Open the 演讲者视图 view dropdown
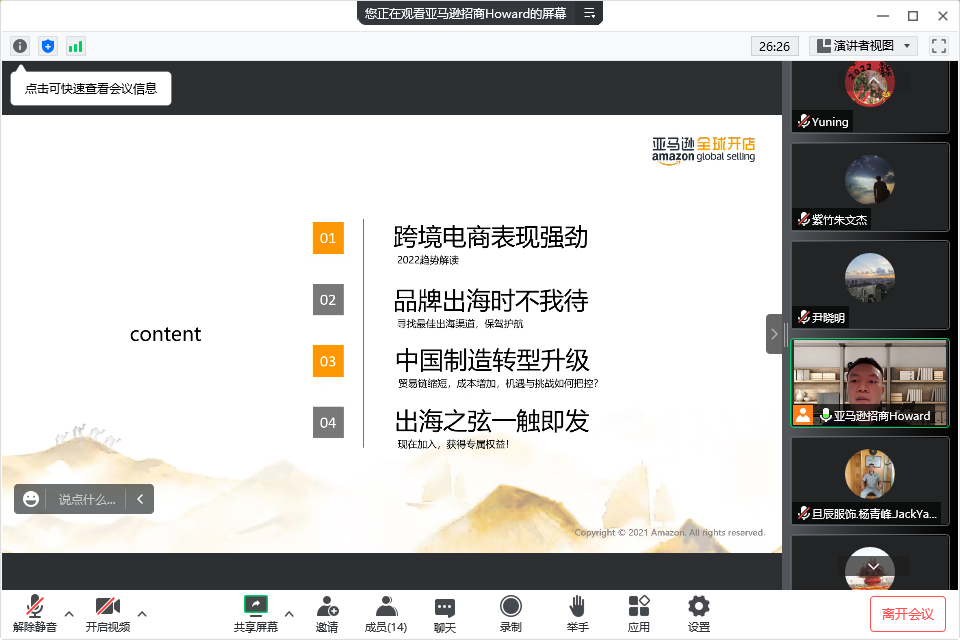This screenshot has height=640, width=960. pos(863,46)
